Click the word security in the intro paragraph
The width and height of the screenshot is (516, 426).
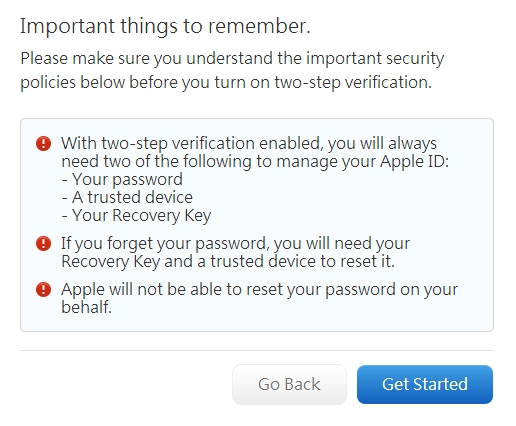coord(415,59)
